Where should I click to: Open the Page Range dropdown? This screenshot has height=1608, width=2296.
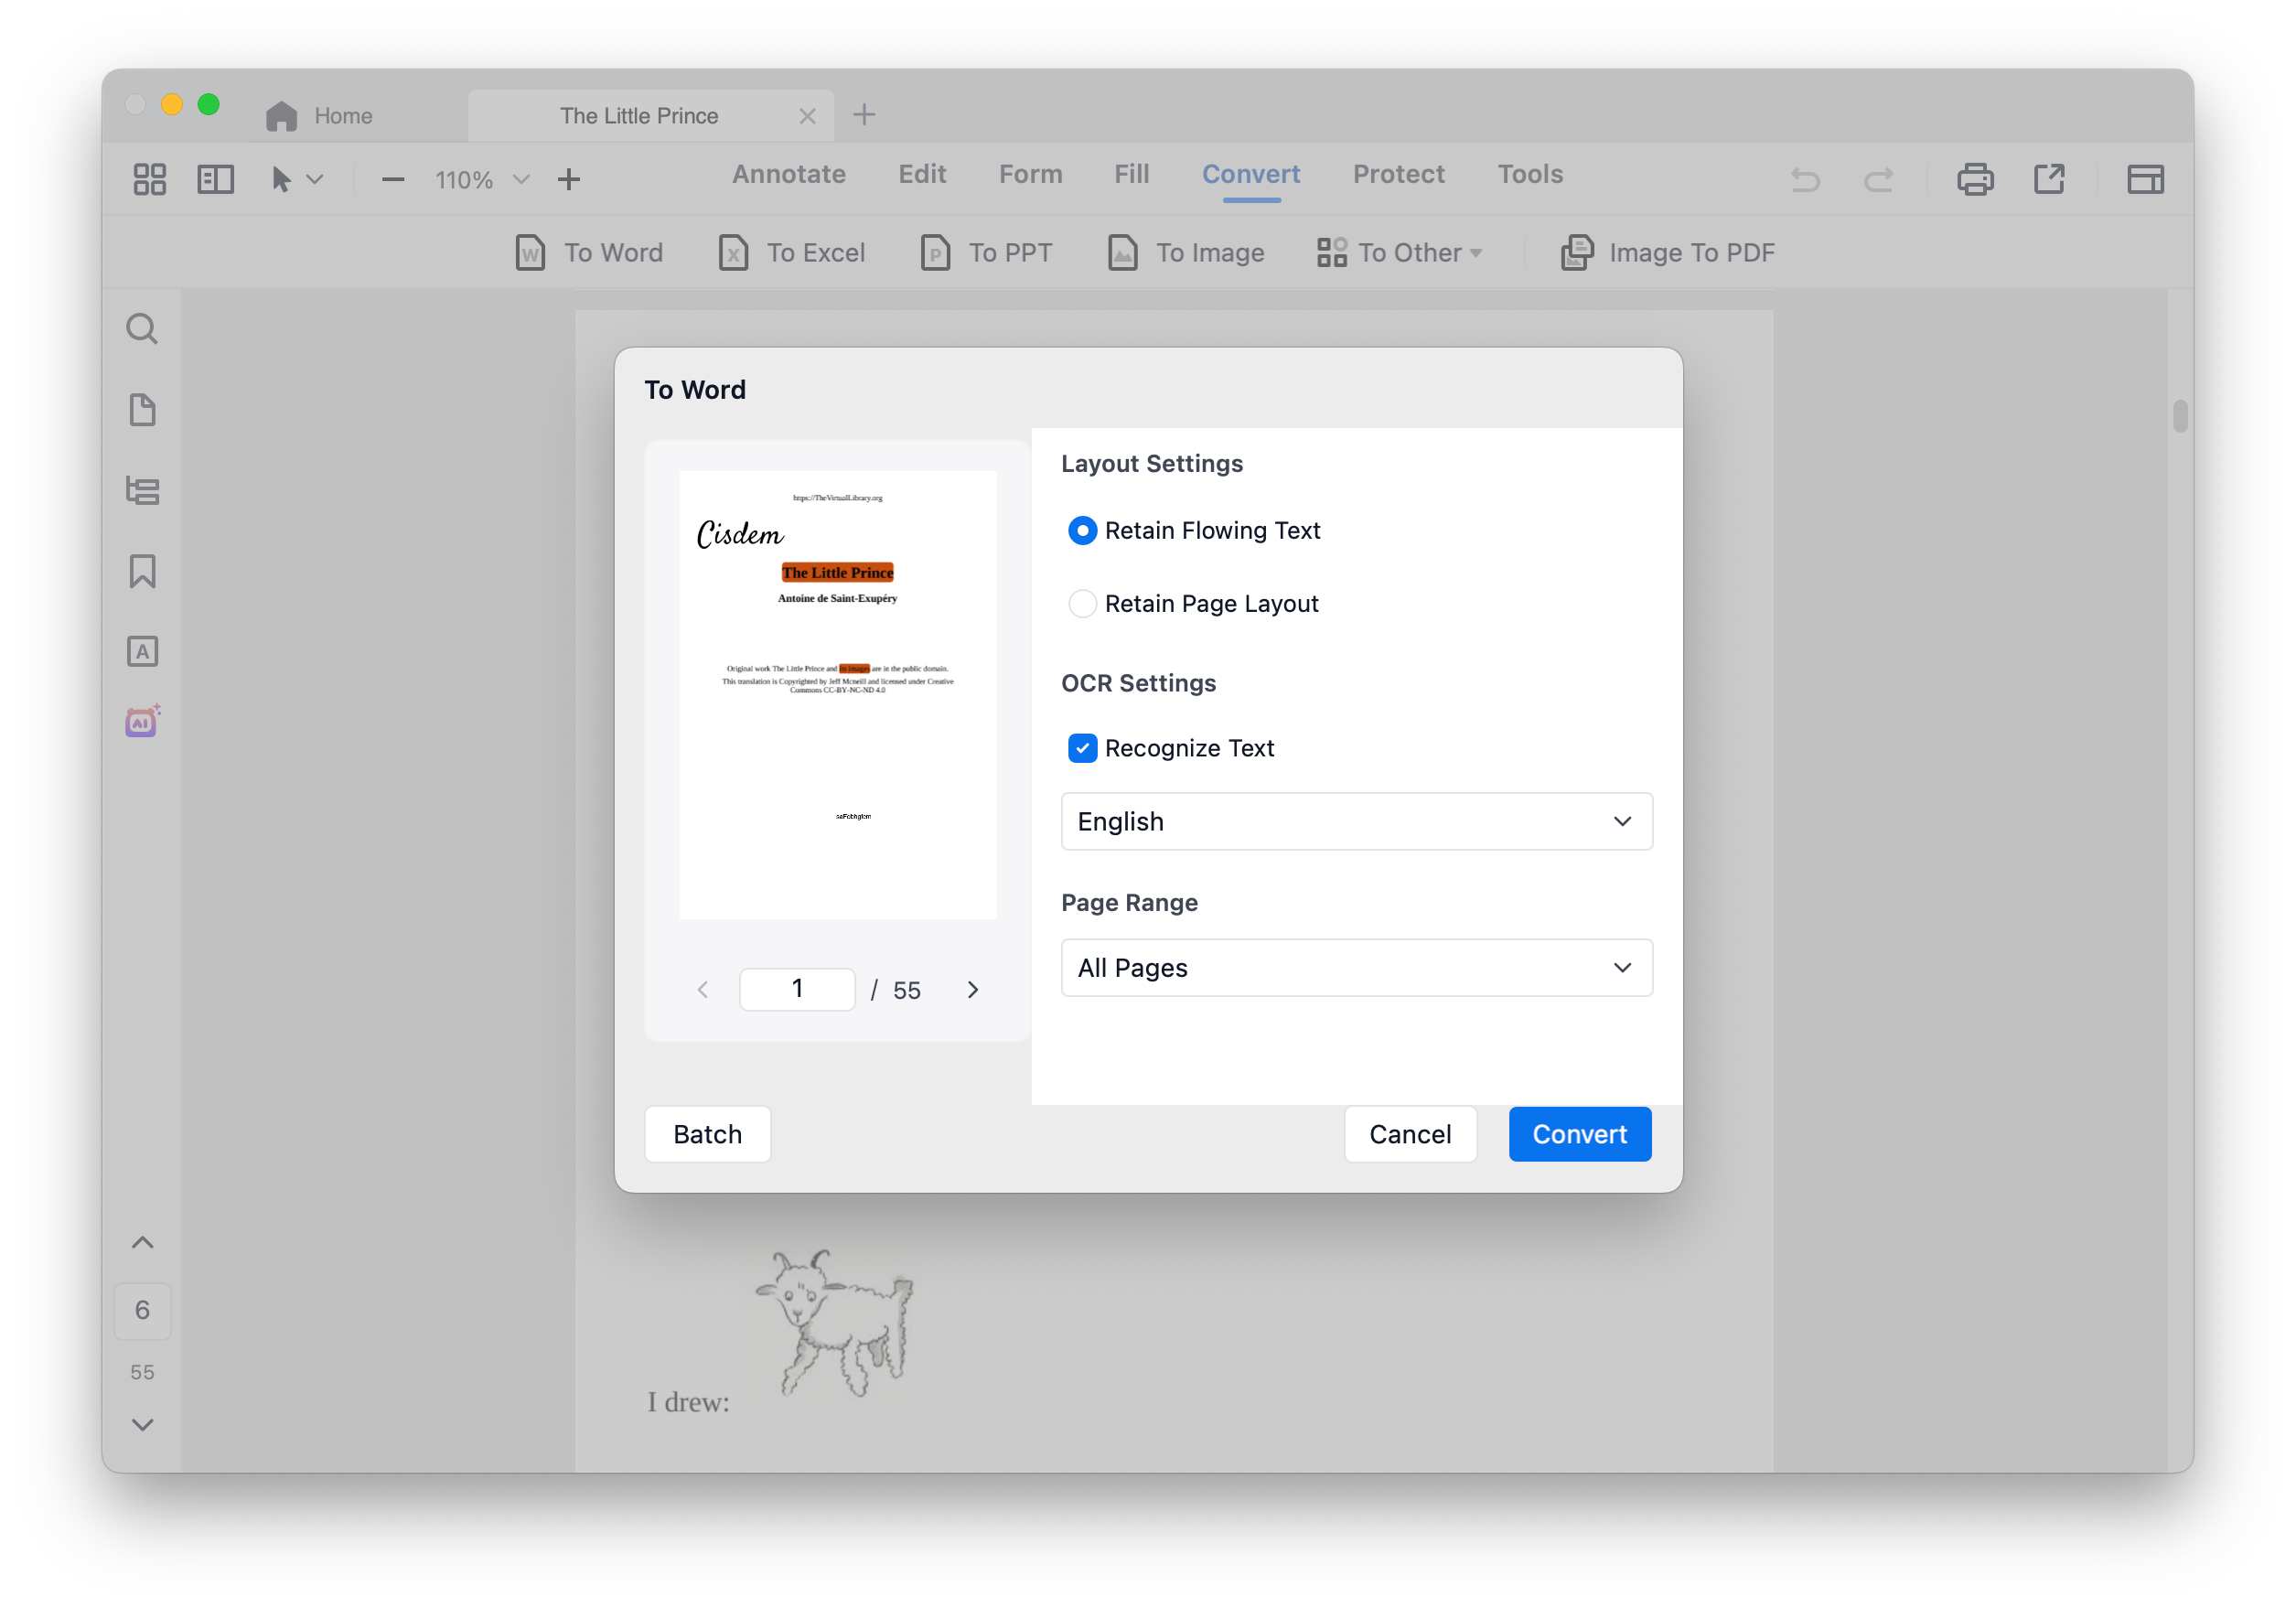[1355, 967]
